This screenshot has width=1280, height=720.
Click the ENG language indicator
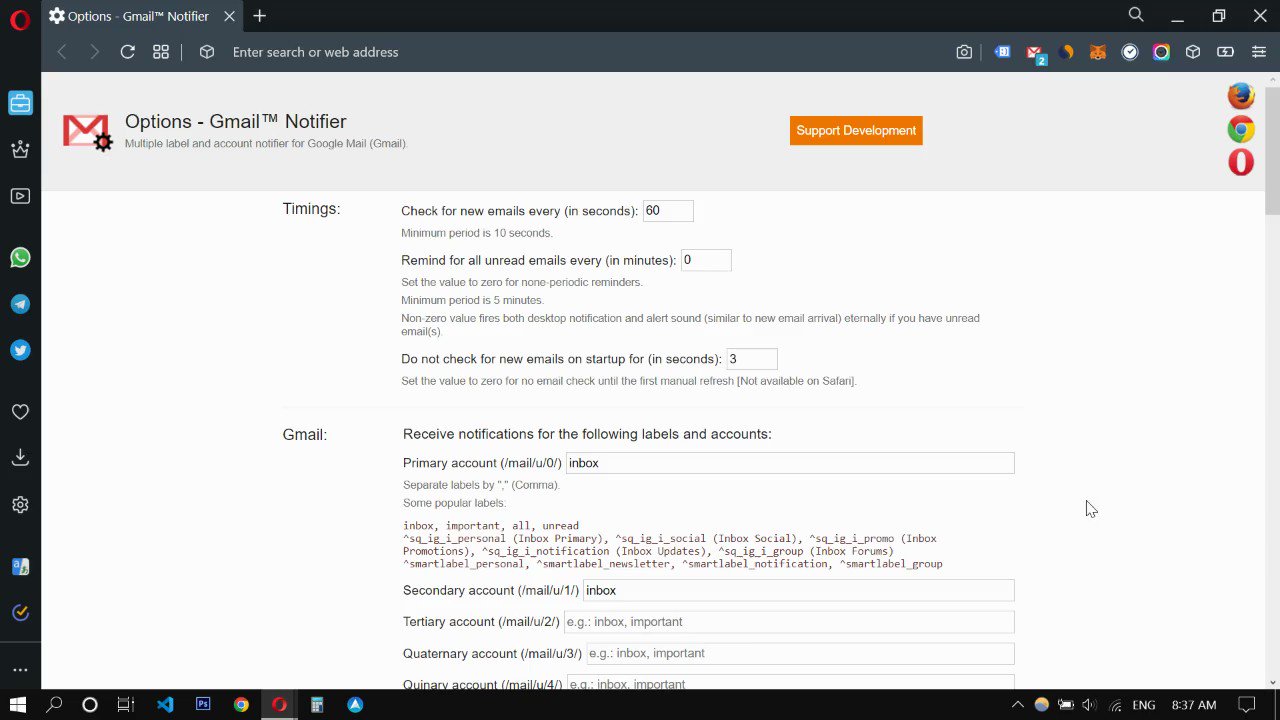click(1144, 705)
